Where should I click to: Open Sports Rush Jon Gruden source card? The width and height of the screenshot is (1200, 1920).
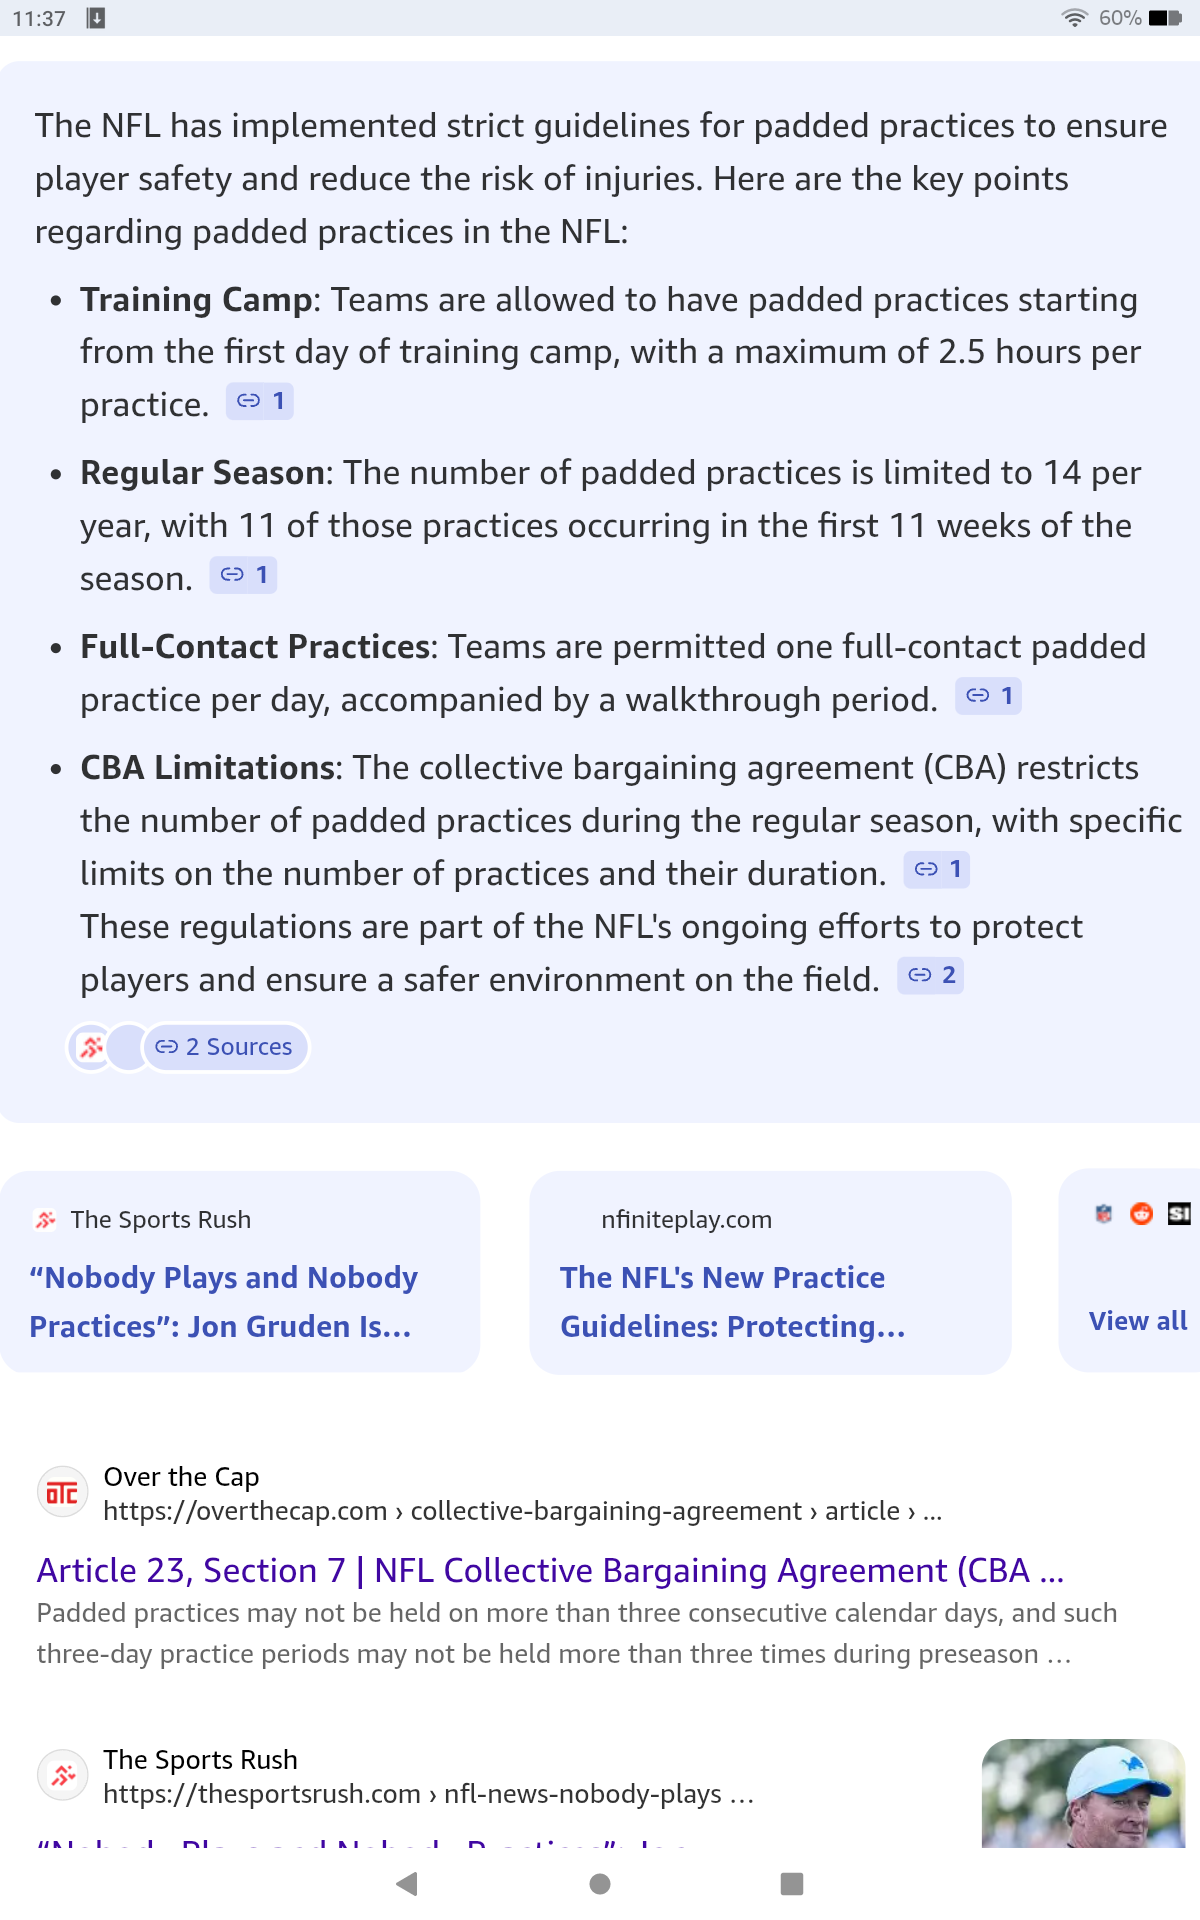(x=240, y=1272)
